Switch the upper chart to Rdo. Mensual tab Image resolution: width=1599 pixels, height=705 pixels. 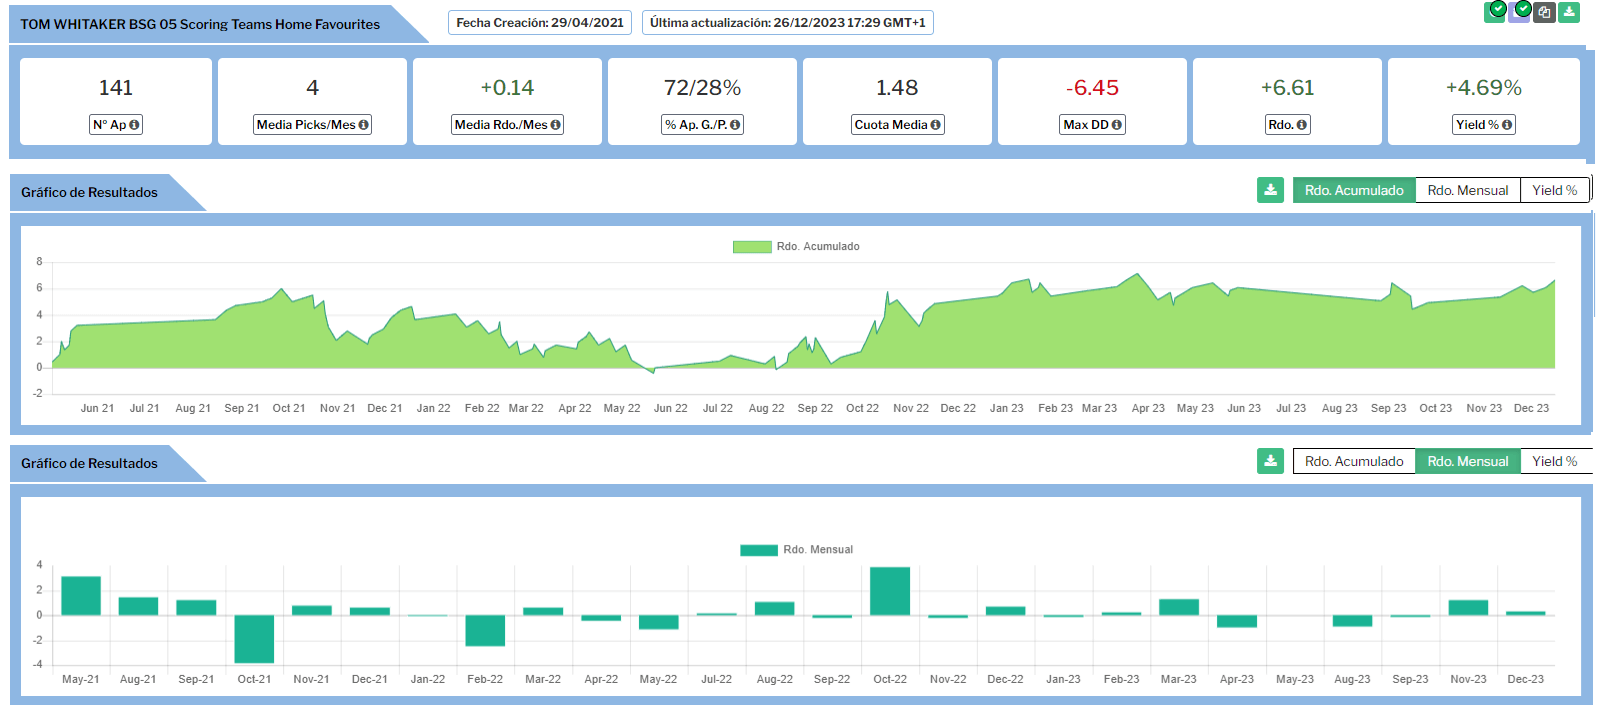[x=1467, y=190]
